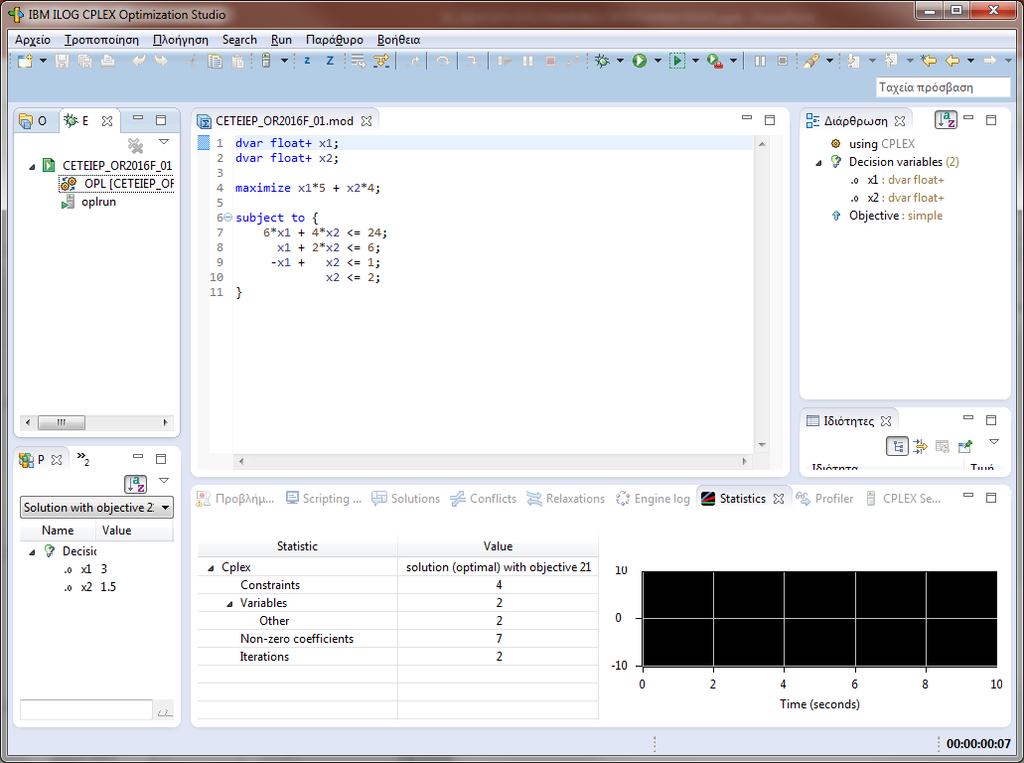Image resolution: width=1024 pixels, height=763 pixels.
Task: Click the battery-like toolbar icon
Action: [266, 61]
